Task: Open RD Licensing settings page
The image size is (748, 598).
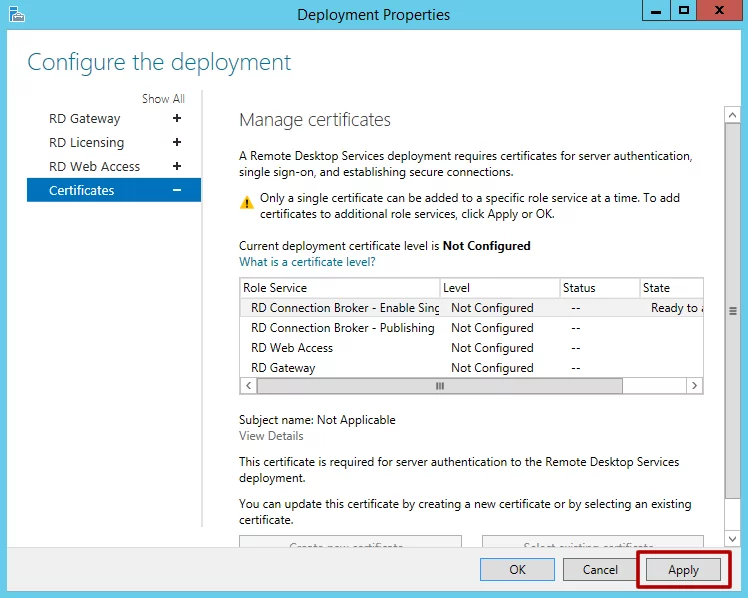Action: point(87,143)
